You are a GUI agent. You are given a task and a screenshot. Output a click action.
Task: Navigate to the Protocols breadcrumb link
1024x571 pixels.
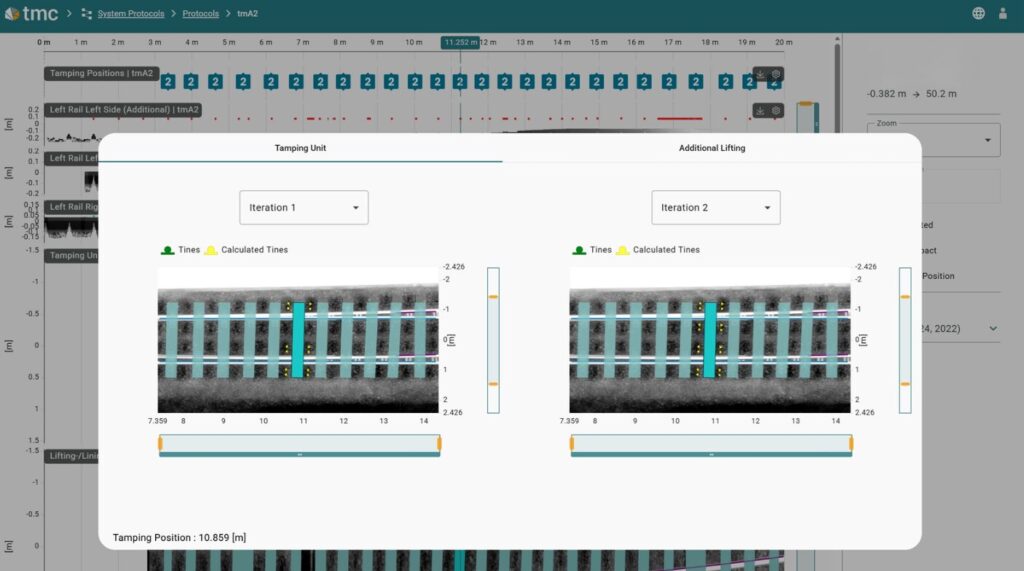point(200,14)
